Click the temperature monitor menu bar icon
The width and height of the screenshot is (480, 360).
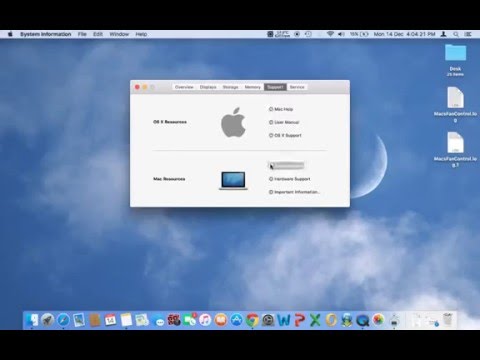coord(279,34)
